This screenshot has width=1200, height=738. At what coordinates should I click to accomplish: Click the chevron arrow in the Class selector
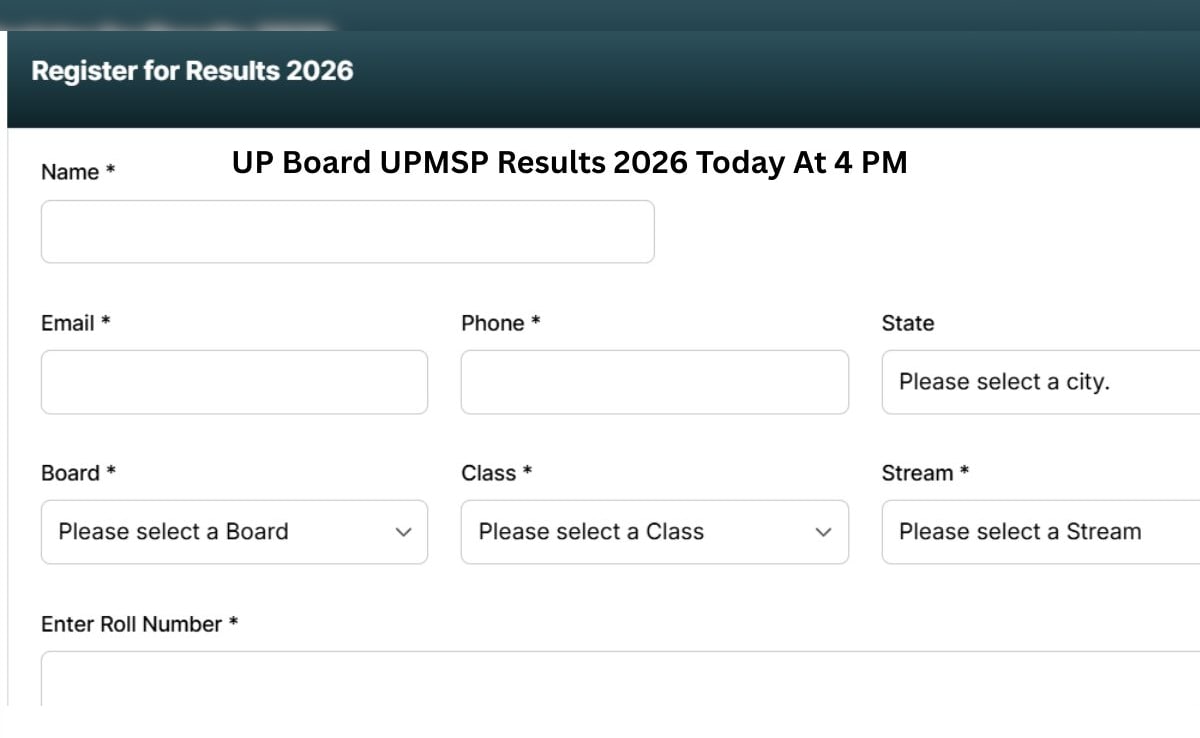tap(824, 532)
